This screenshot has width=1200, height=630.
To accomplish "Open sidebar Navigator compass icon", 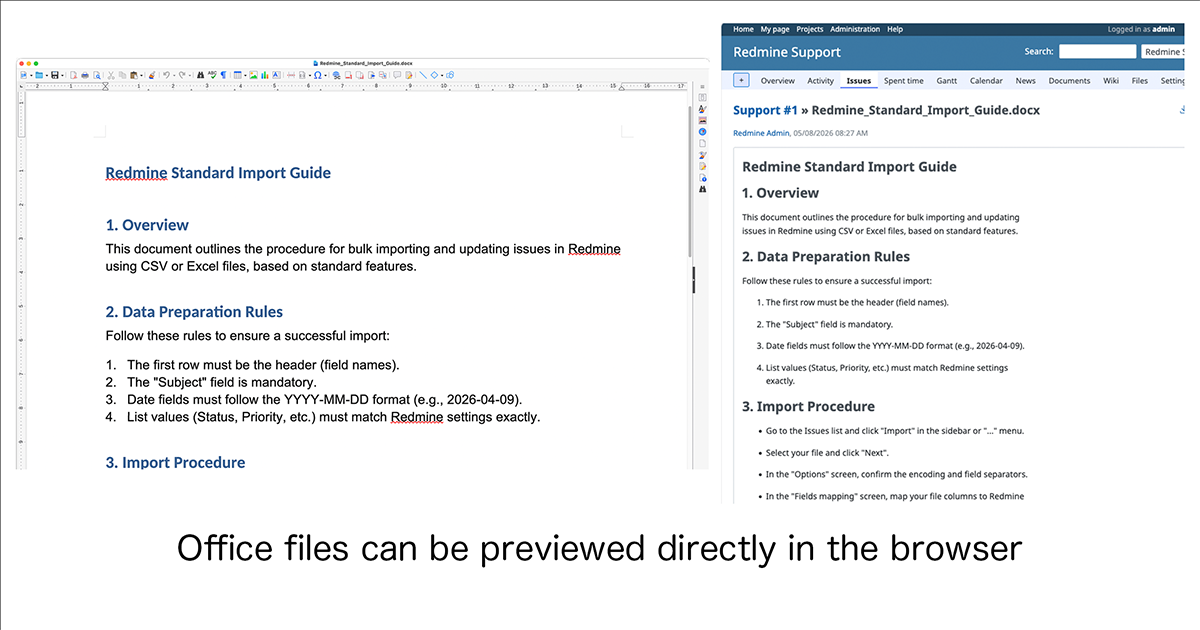I will tap(702, 131).
